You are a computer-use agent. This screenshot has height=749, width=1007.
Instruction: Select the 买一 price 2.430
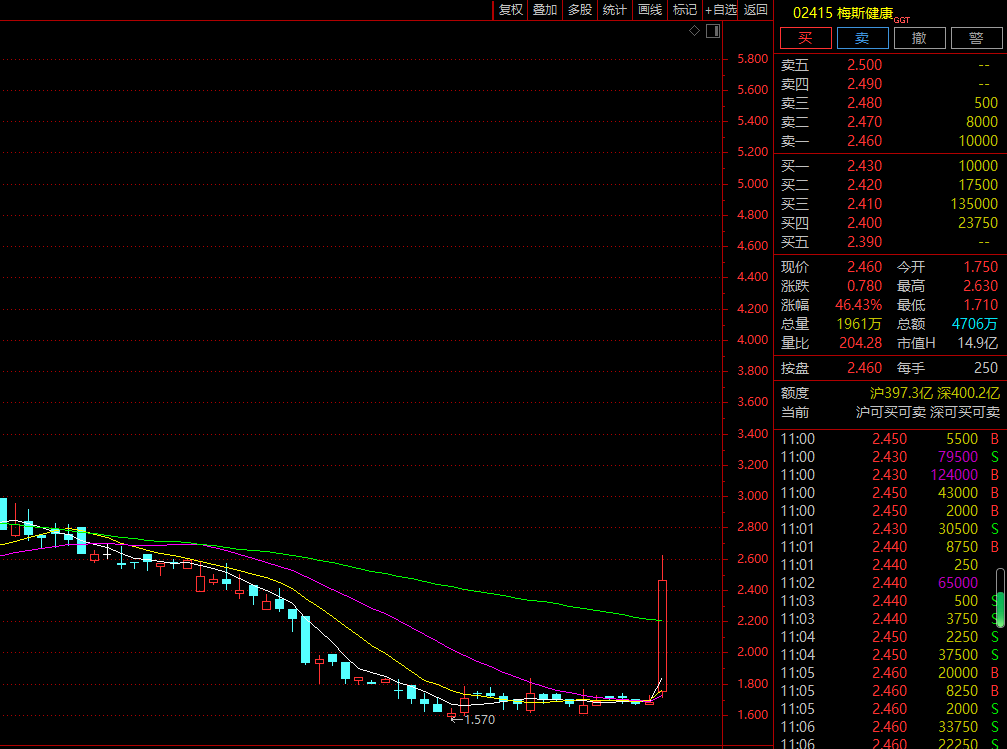(x=864, y=166)
